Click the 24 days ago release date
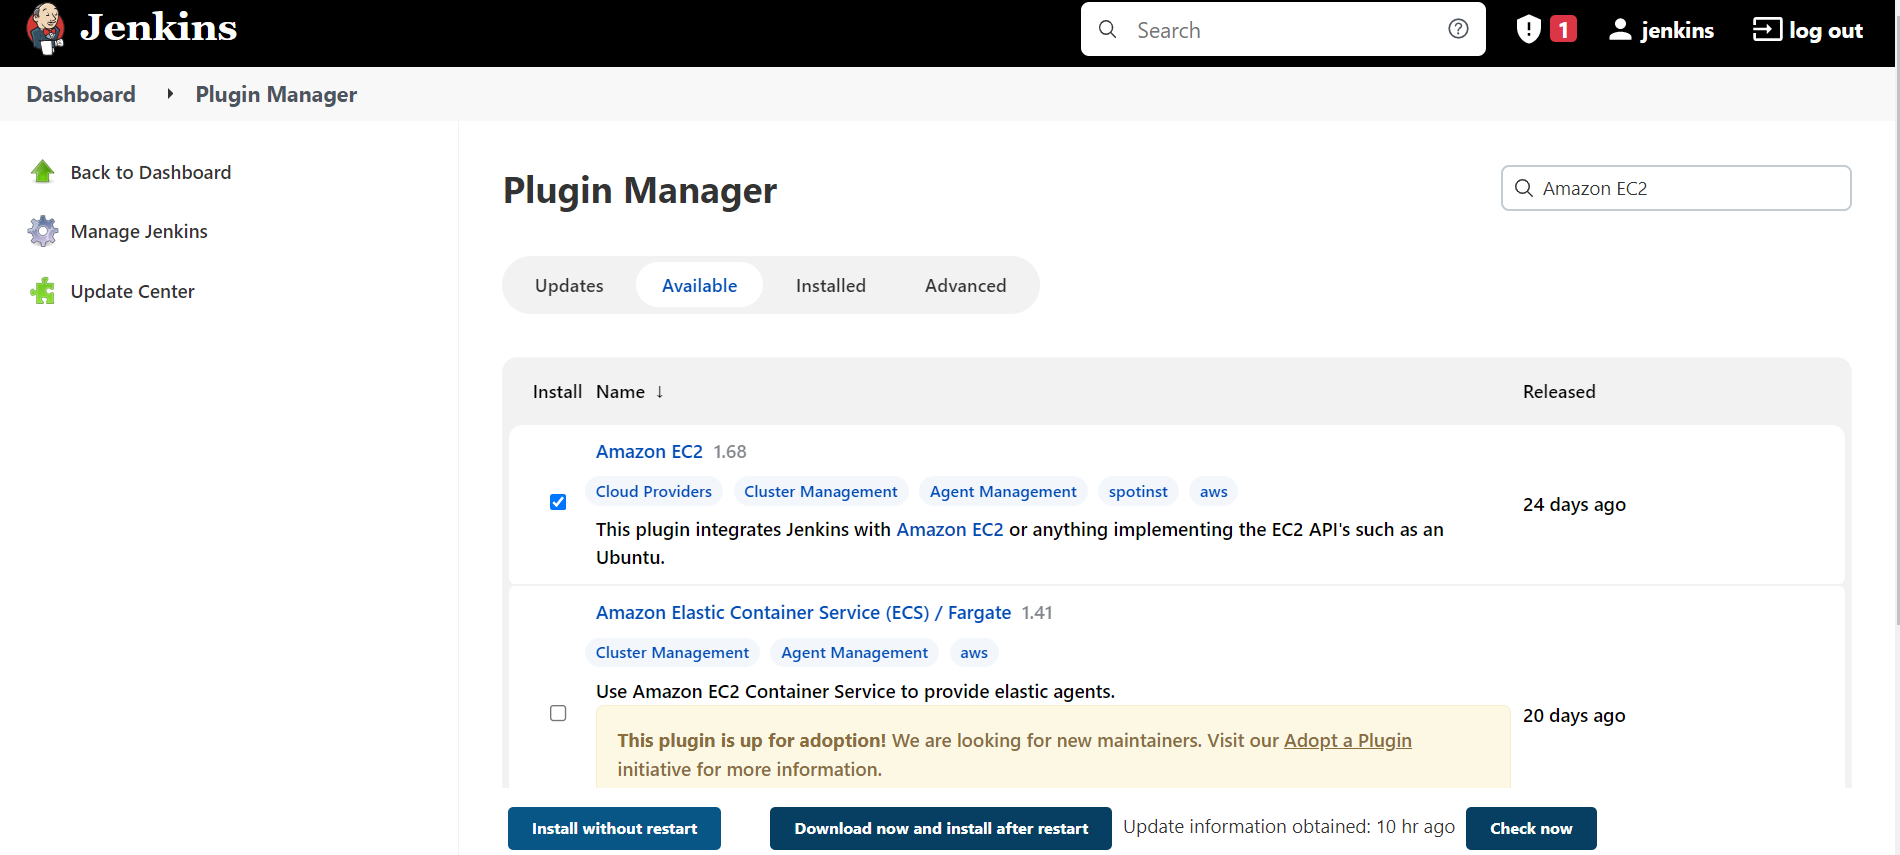This screenshot has height=855, width=1900. [x=1574, y=505]
